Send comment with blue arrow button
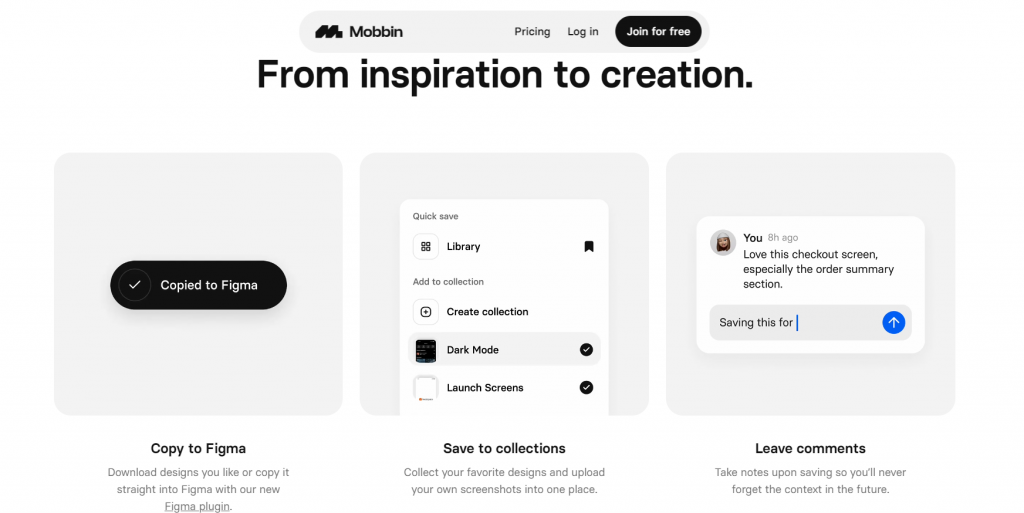The width and height of the screenshot is (1024, 513). (x=893, y=322)
